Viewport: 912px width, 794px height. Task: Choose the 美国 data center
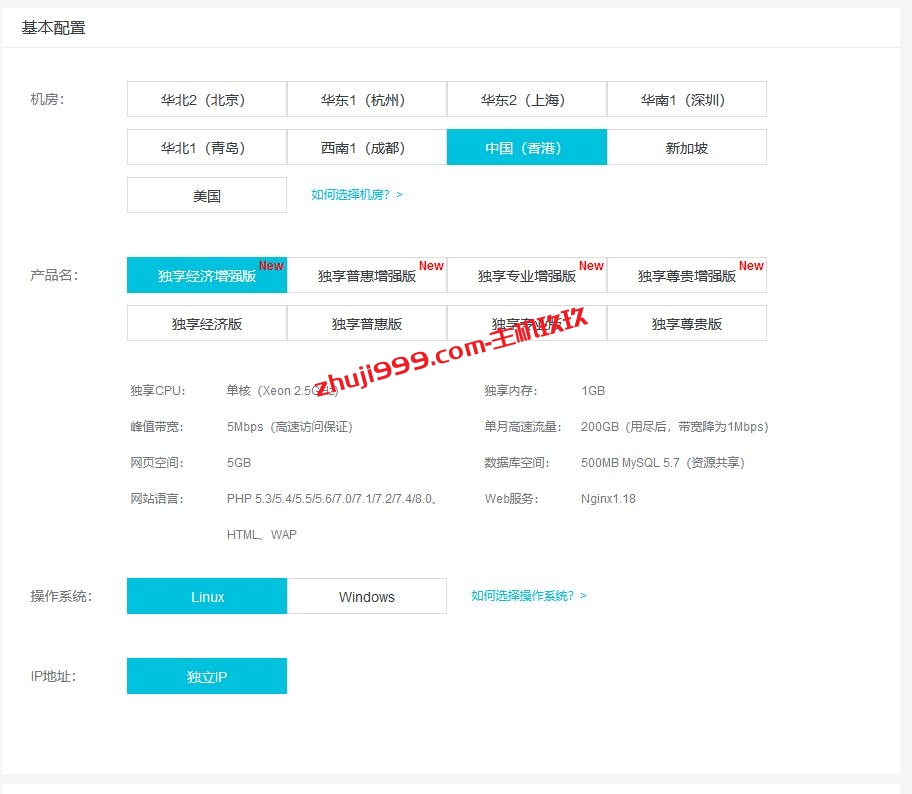(206, 195)
